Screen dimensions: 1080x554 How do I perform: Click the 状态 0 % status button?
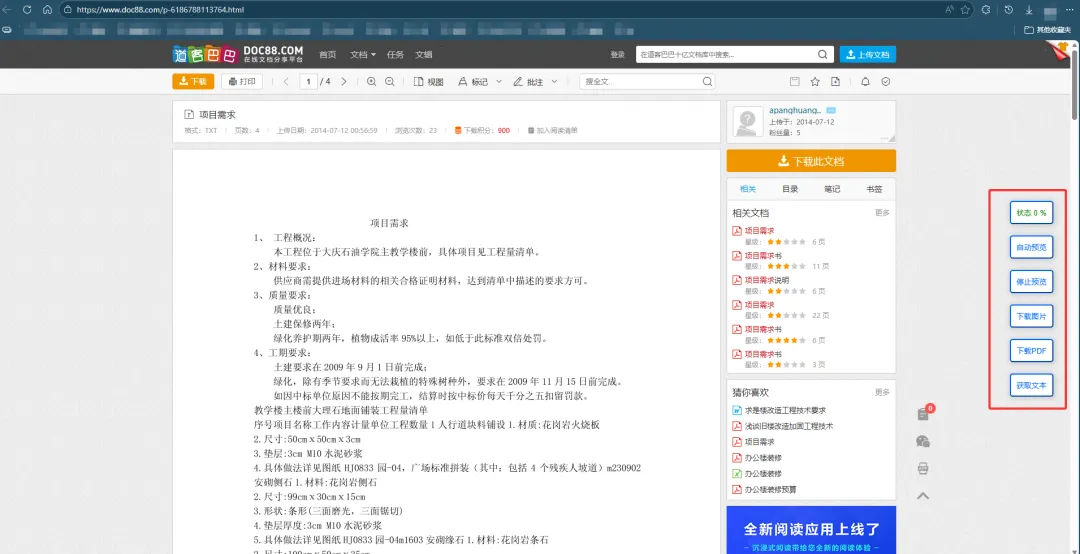1032,213
